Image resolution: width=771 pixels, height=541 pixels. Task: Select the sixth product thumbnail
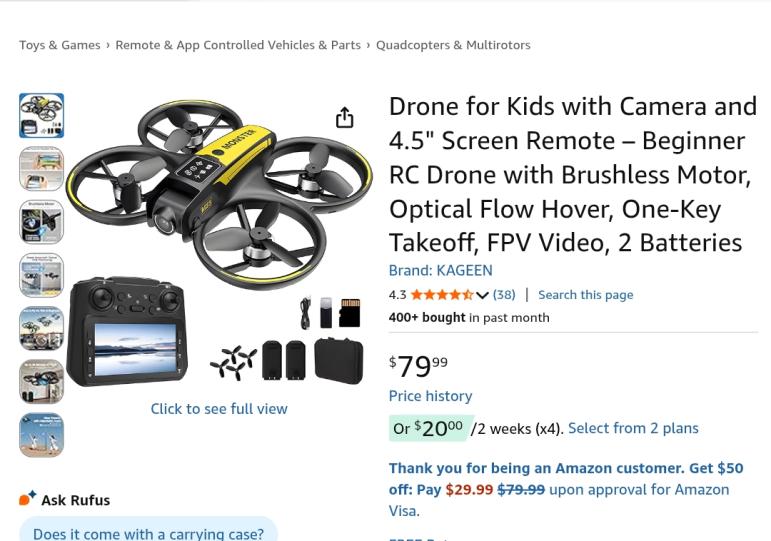(x=41, y=382)
